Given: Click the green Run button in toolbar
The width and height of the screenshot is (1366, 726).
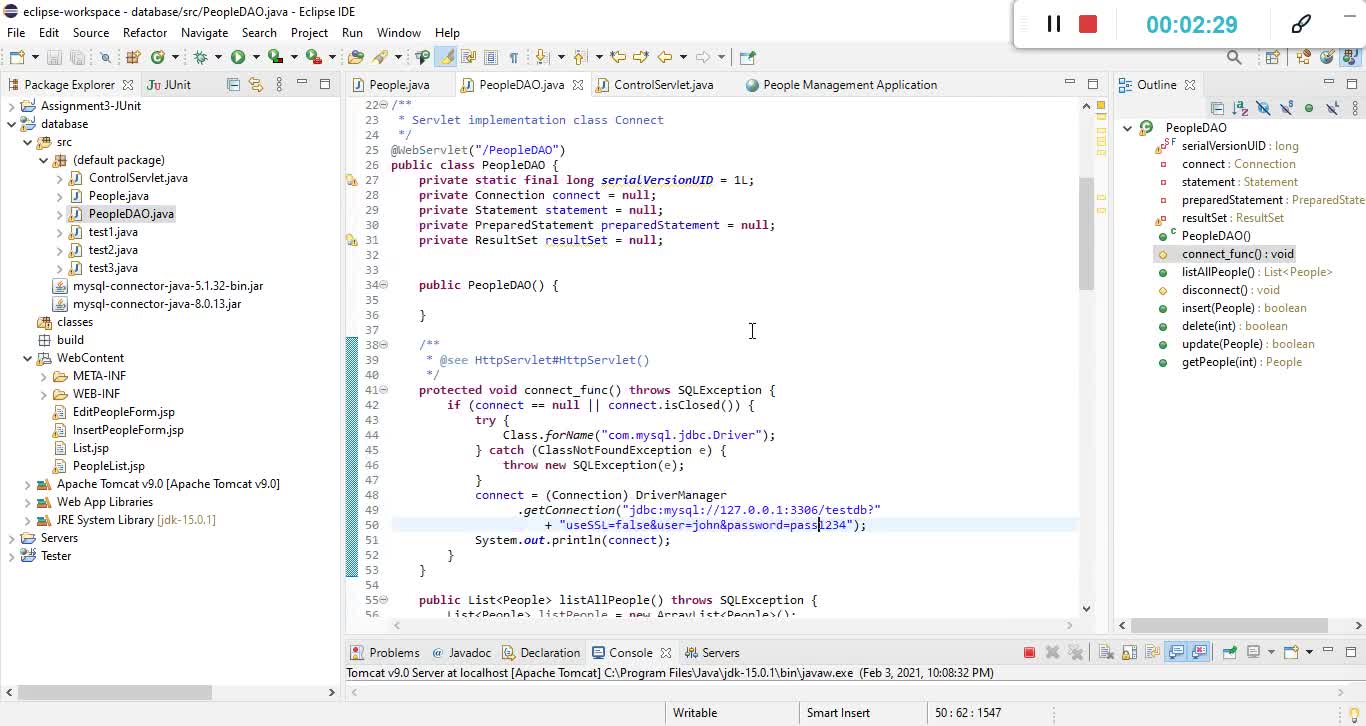Looking at the screenshot, I should pos(238,57).
